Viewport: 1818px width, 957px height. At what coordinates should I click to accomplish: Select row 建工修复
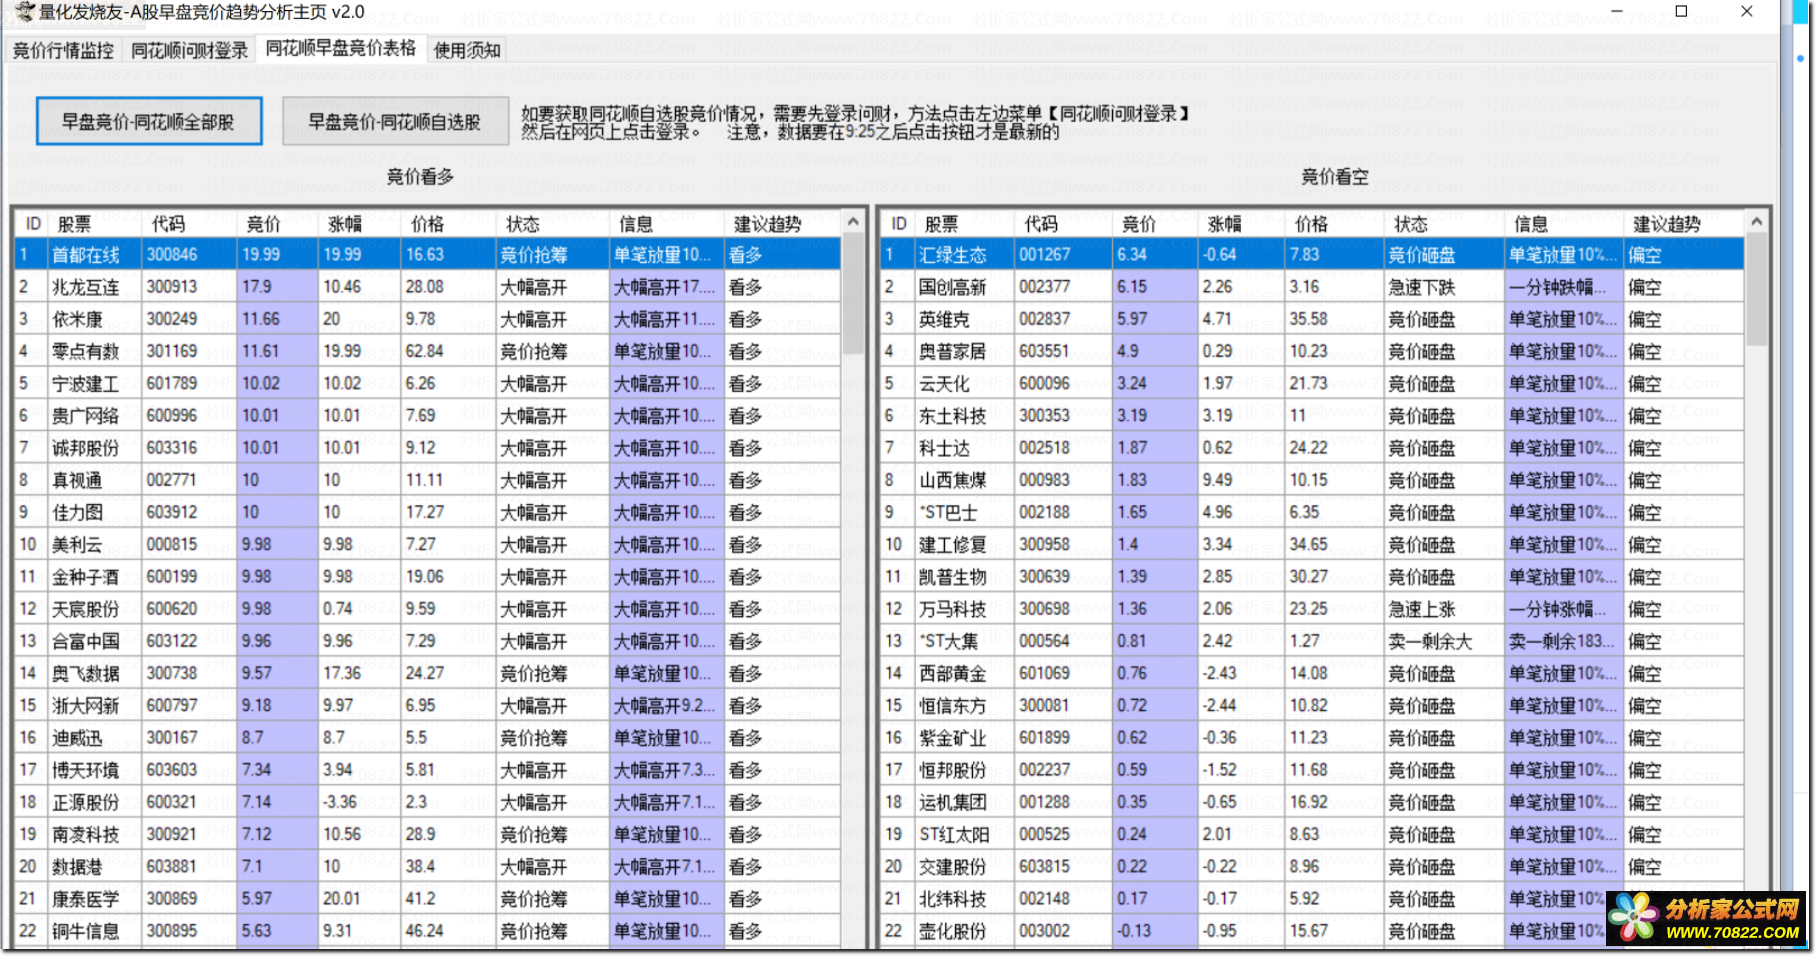point(1312,545)
